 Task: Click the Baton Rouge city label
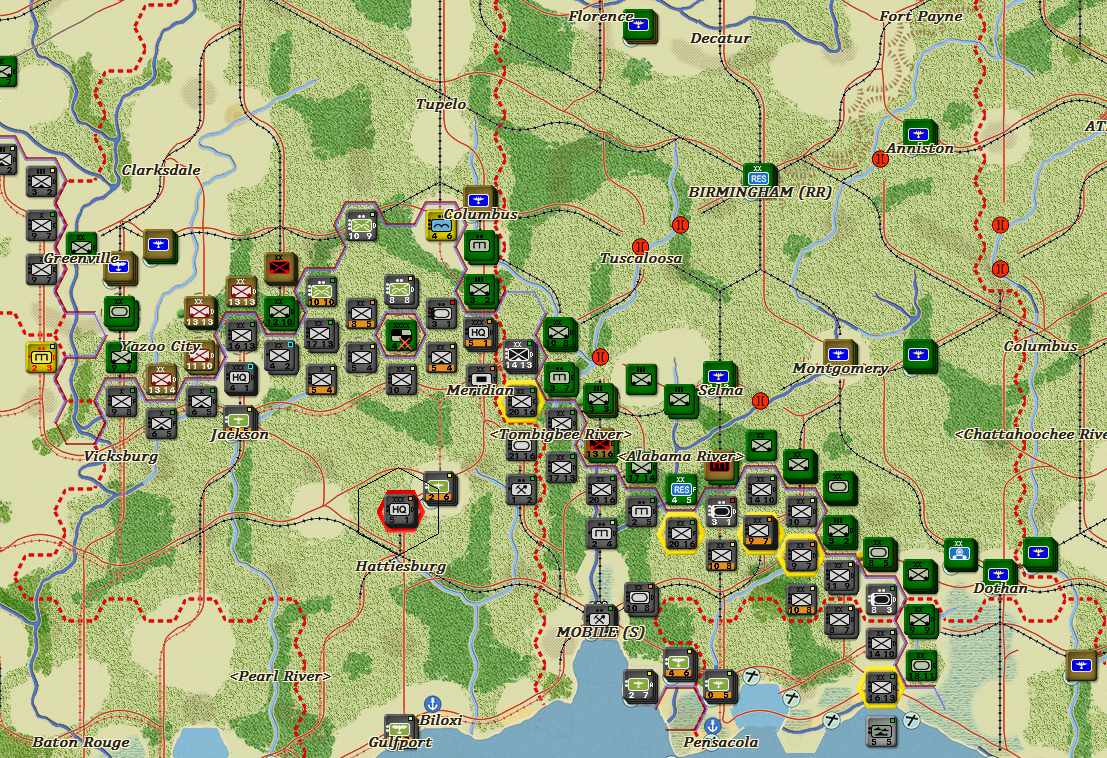point(81,742)
